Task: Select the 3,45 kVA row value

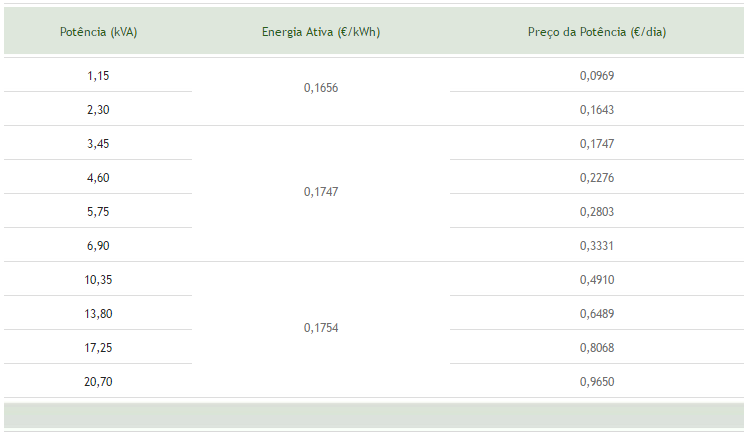Action: [x=98, y=144]
